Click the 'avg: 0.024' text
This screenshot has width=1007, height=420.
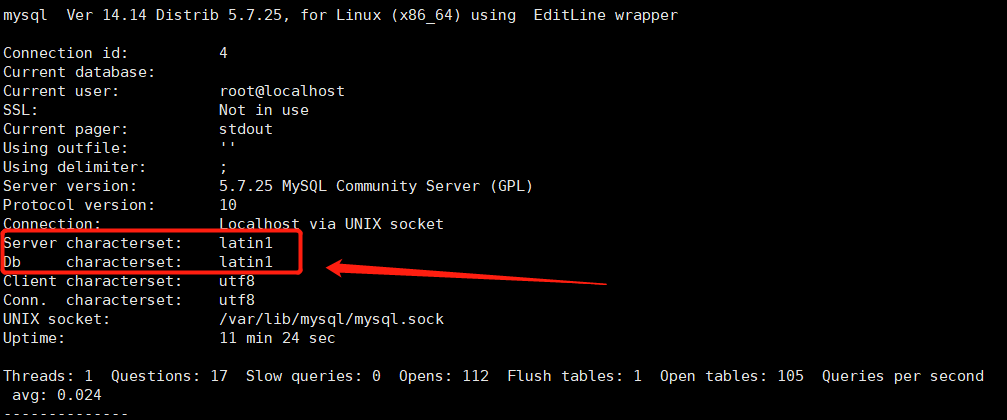pyautogui.click(x=56, y=395)
